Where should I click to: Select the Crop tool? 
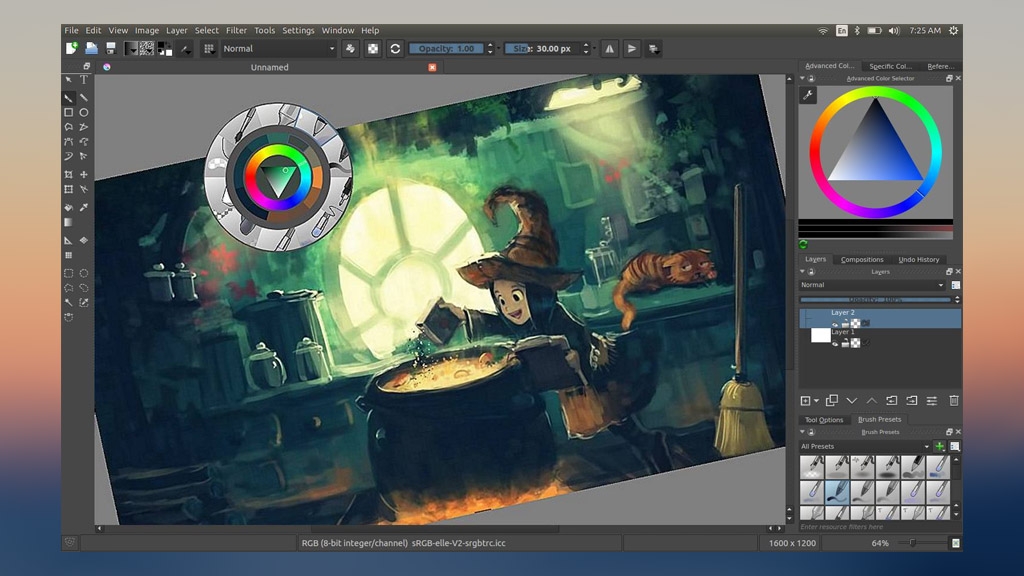click(x=69, y=174)
